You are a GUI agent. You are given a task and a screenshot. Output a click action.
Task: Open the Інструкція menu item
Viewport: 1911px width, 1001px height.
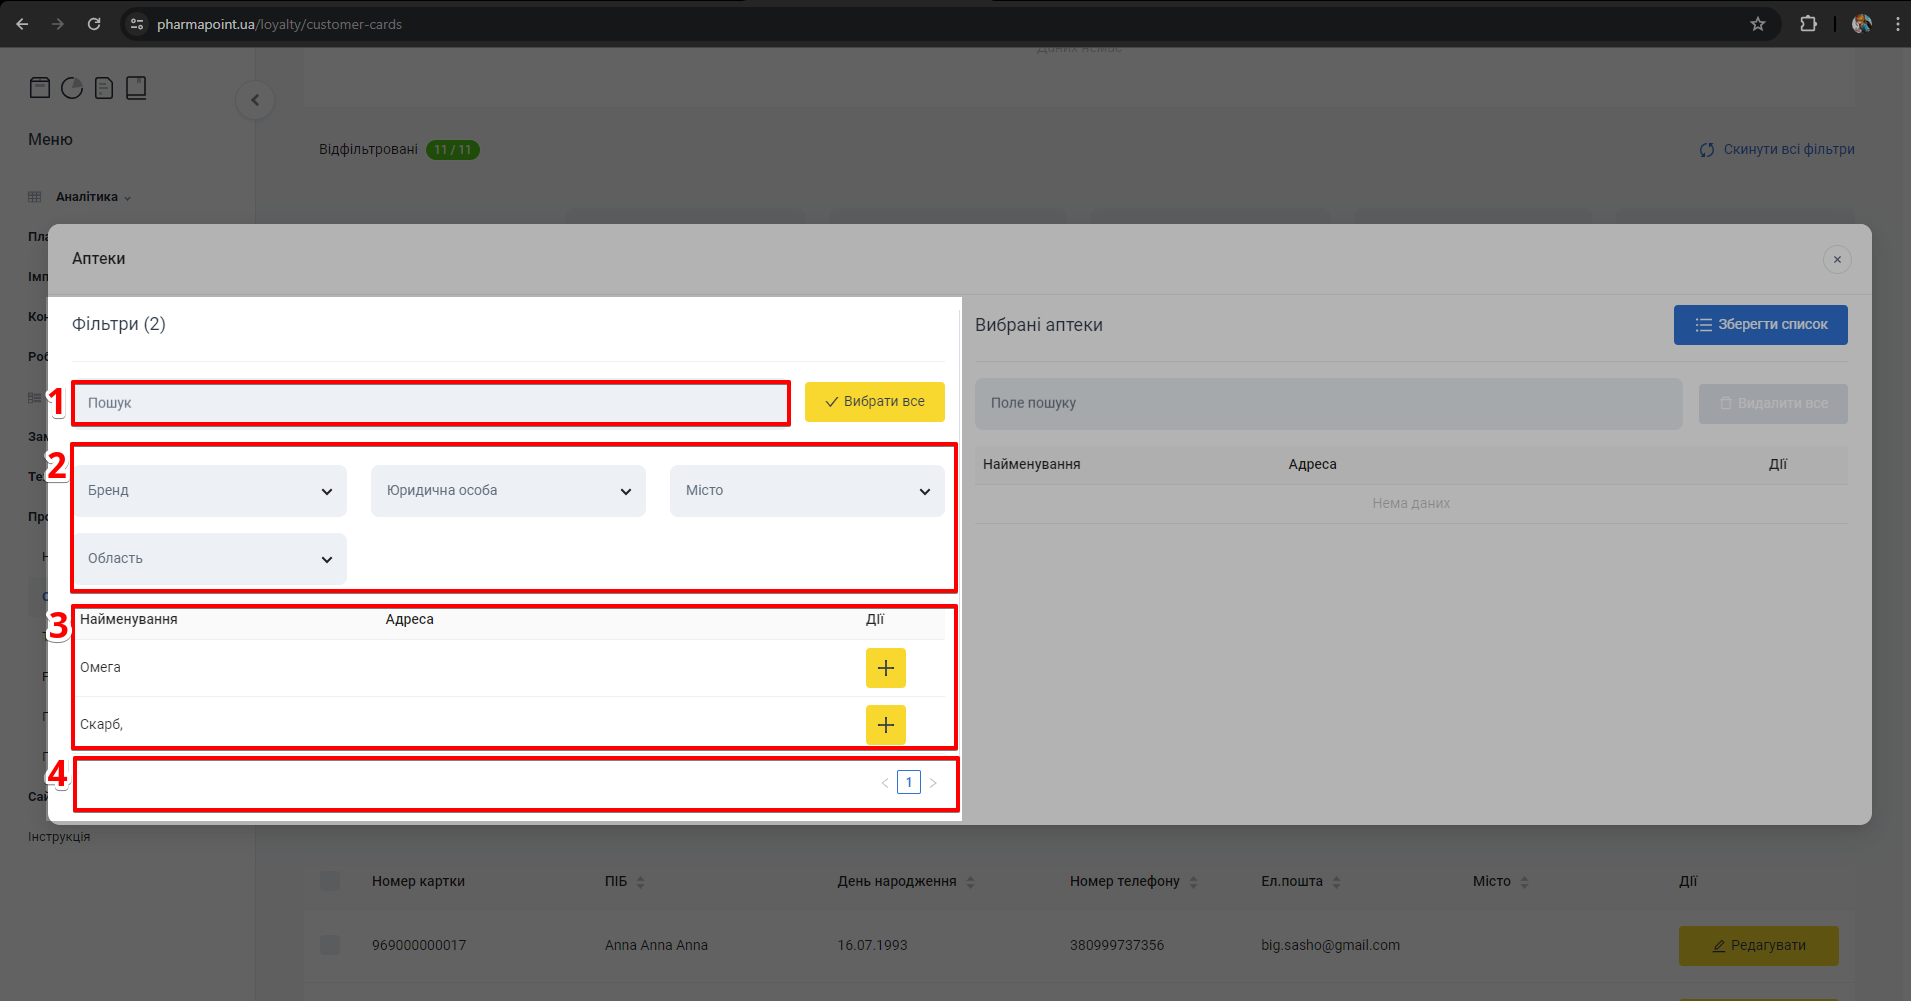[59, 837]
